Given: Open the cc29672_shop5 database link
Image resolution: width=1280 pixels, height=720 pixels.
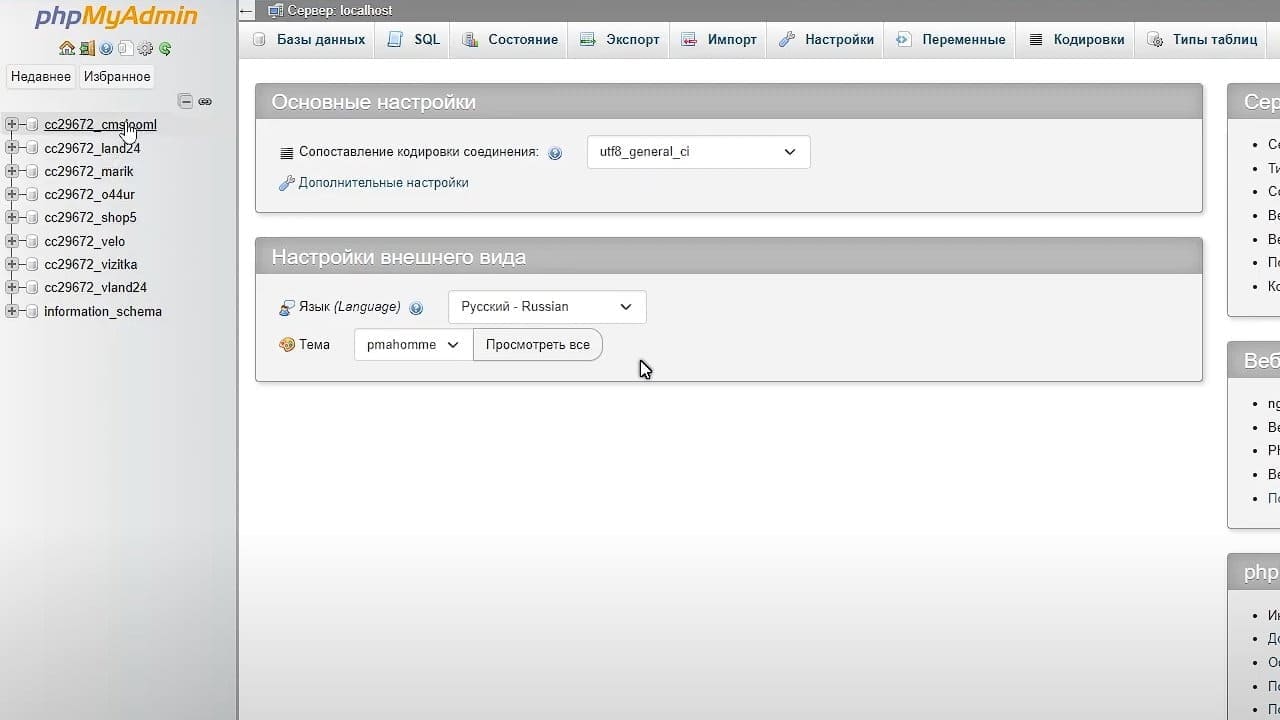Looking at the screenshot, I should pos(90,218).
